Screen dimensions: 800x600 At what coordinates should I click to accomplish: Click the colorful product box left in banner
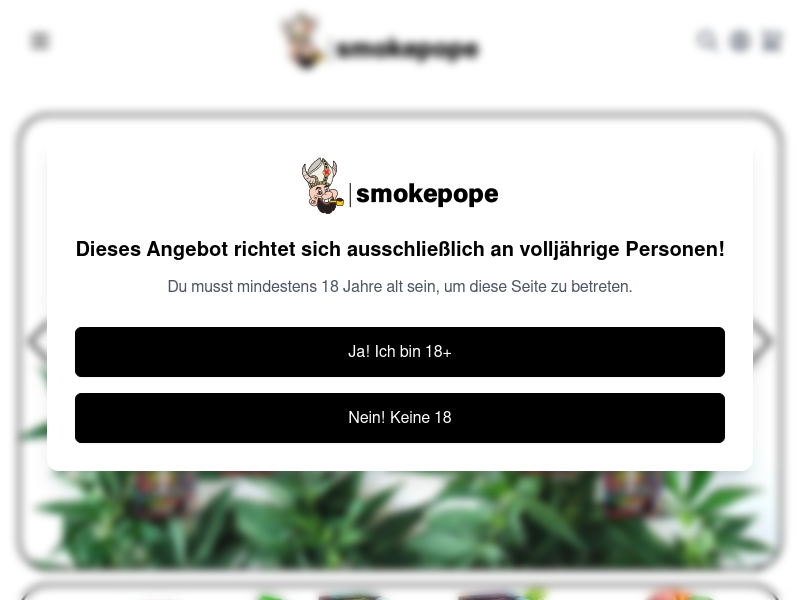162,494
